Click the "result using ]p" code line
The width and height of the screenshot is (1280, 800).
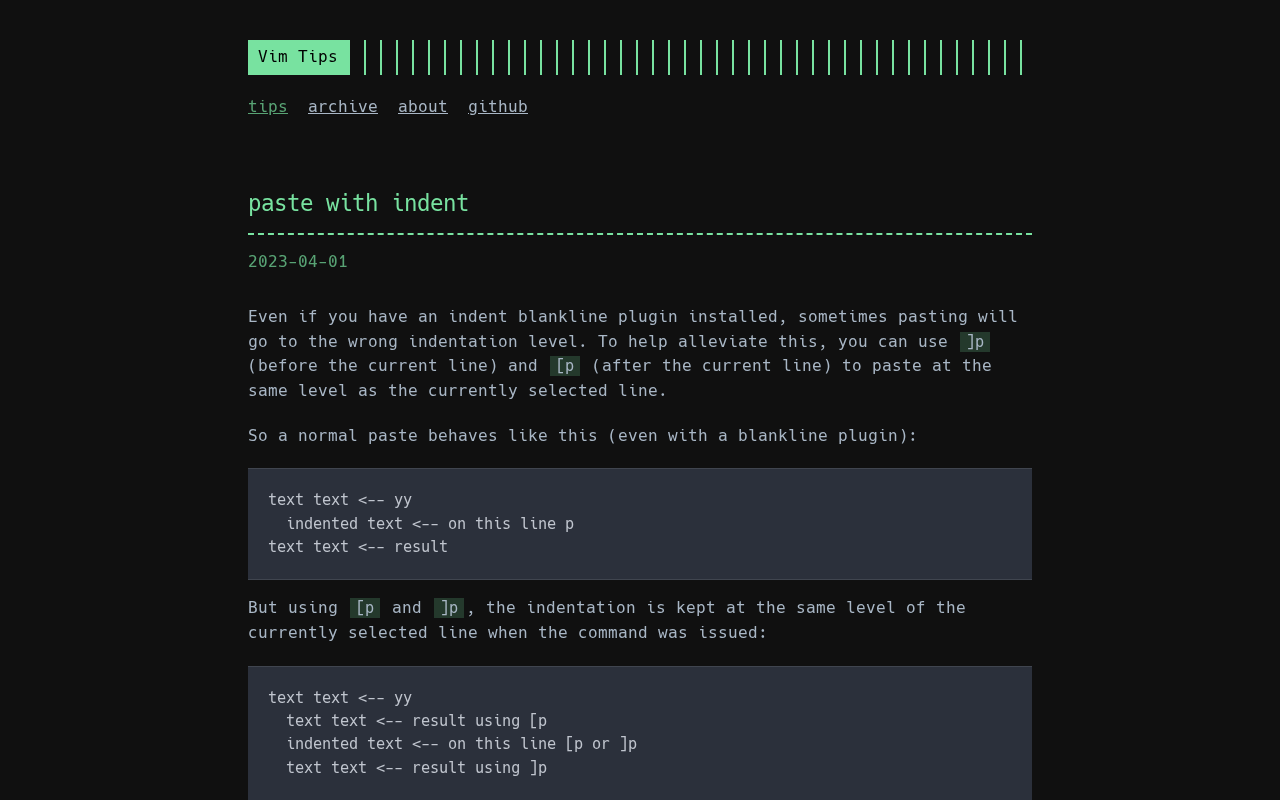(x=416, y=768)
